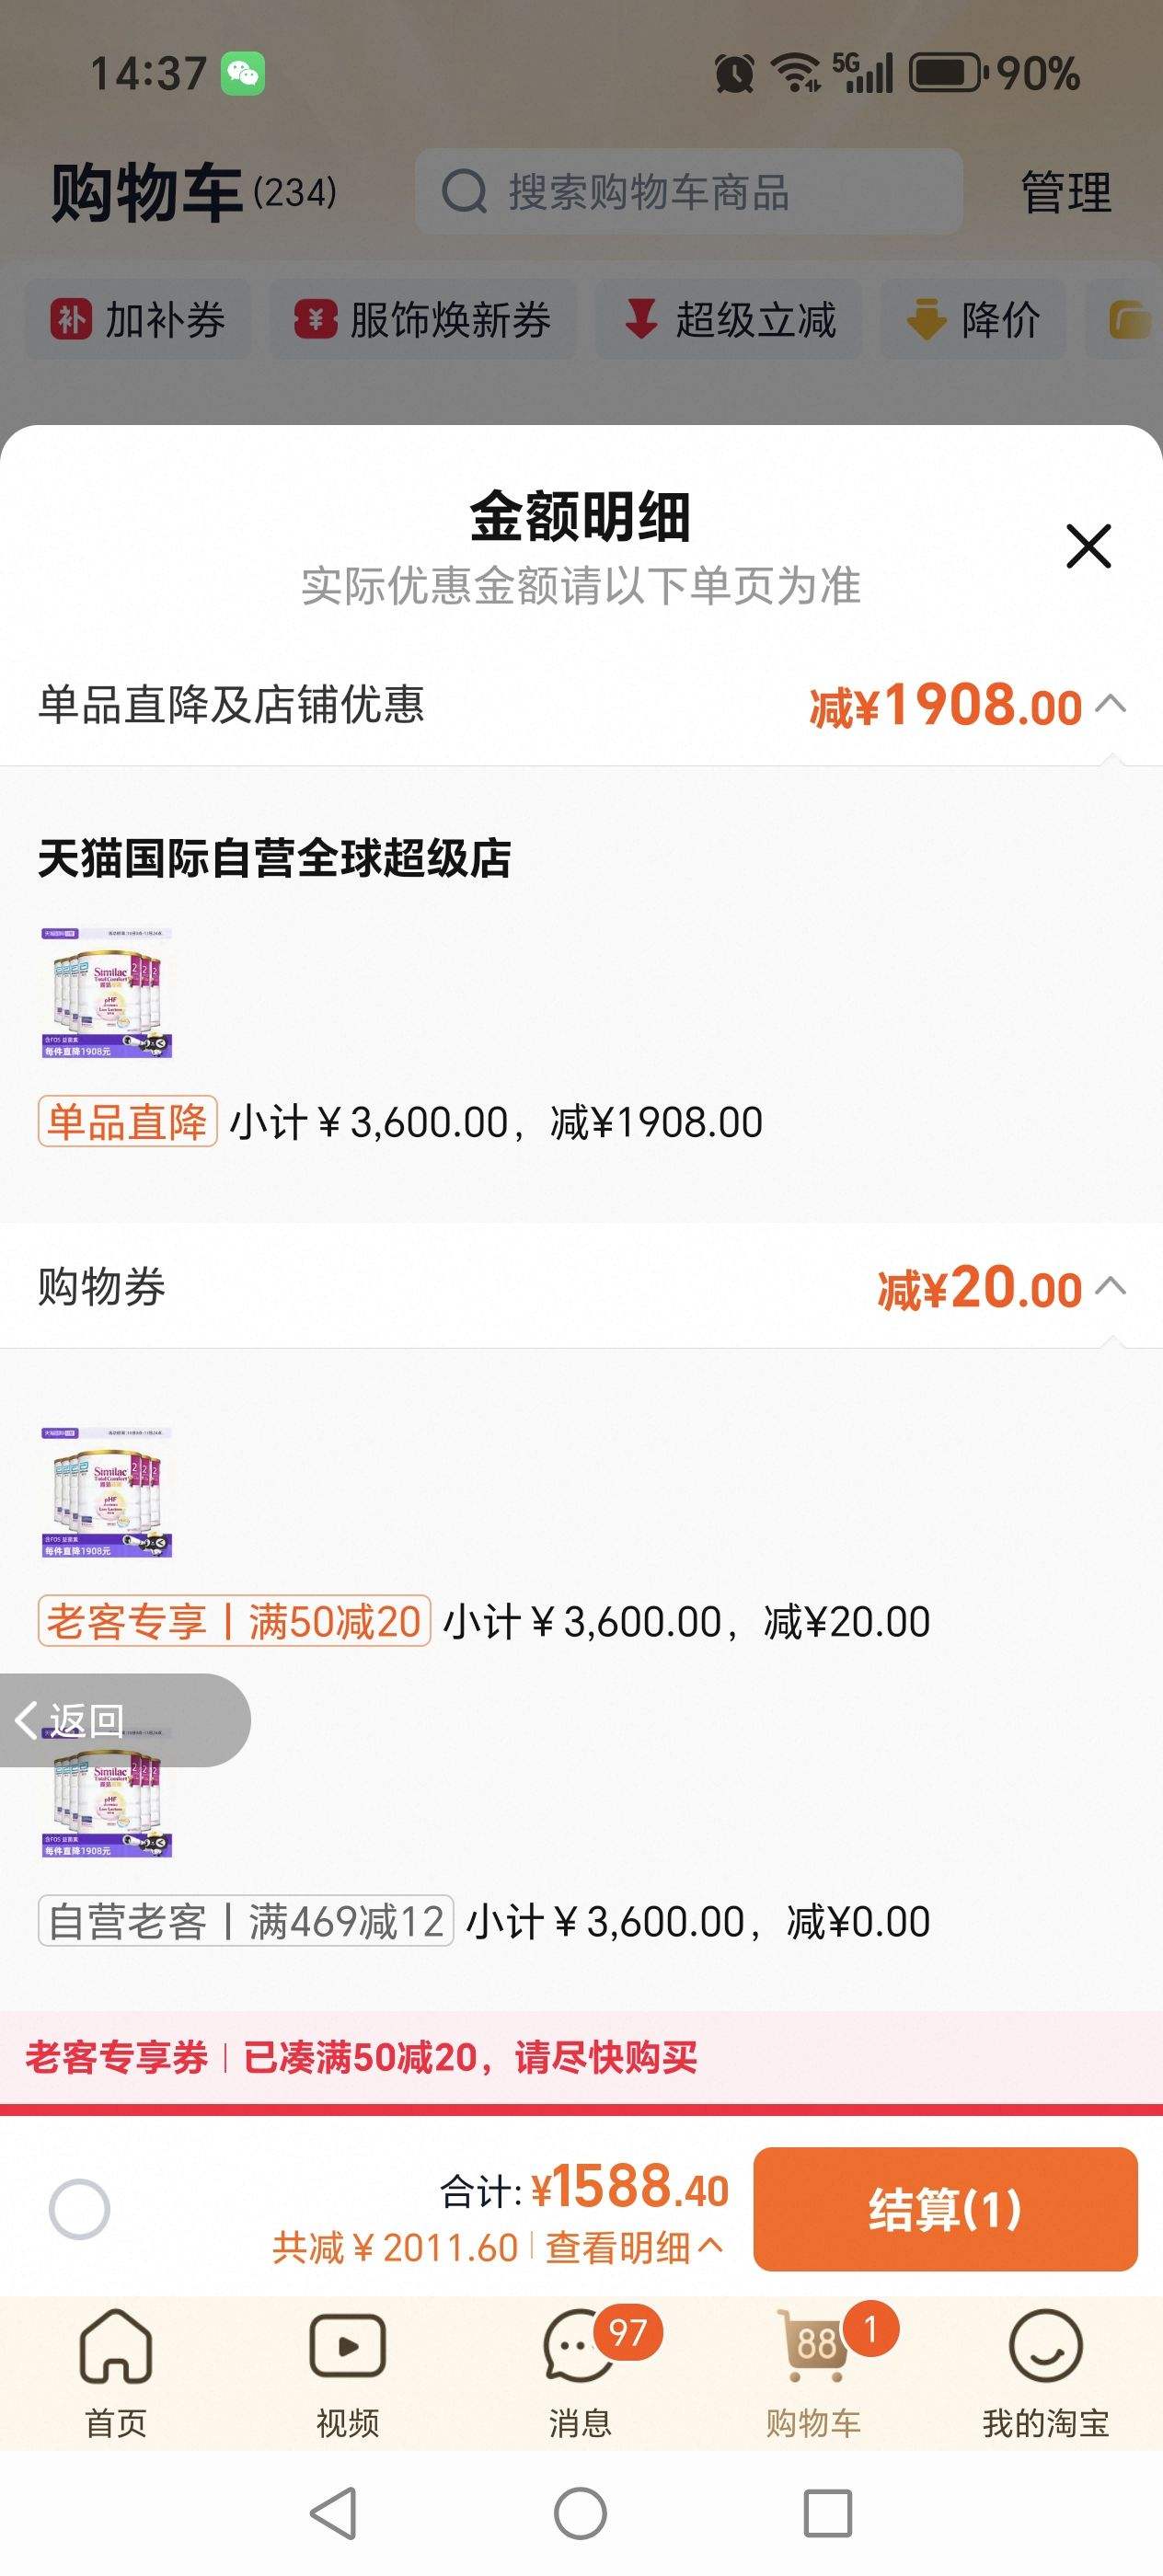The width and height of the screenshot is (1163, 2576).
Task: Open Android recent apps square
Action: click(827, 2513)
